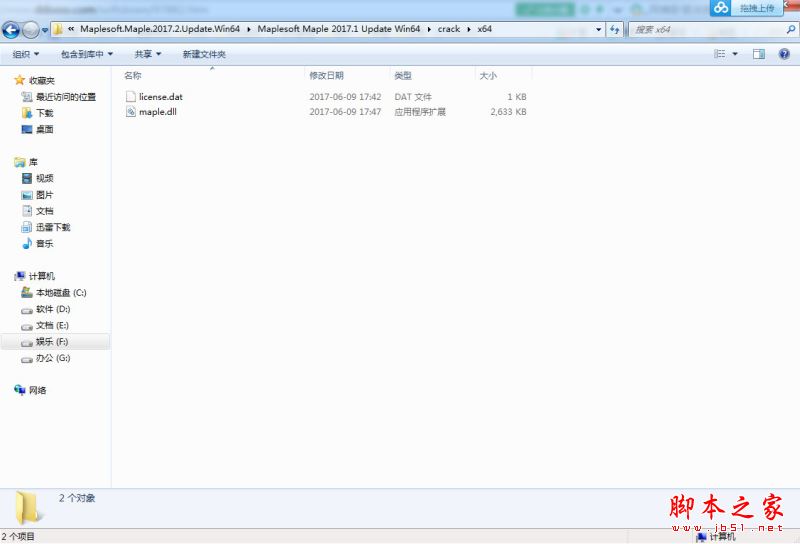Click the Forward navigation arrow button
Screen dimensions: 800x544
click(x=31, y=30)
